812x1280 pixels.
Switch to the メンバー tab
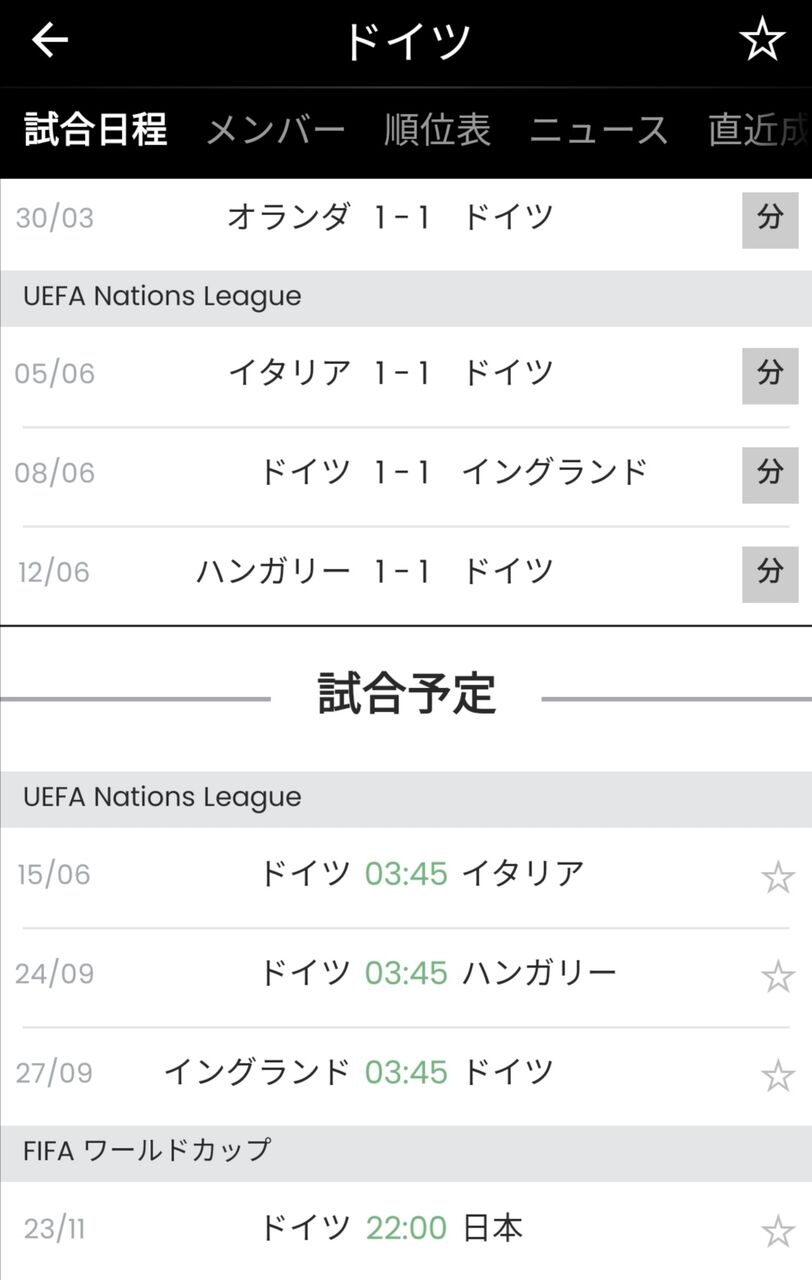click(x=275, y=130)
